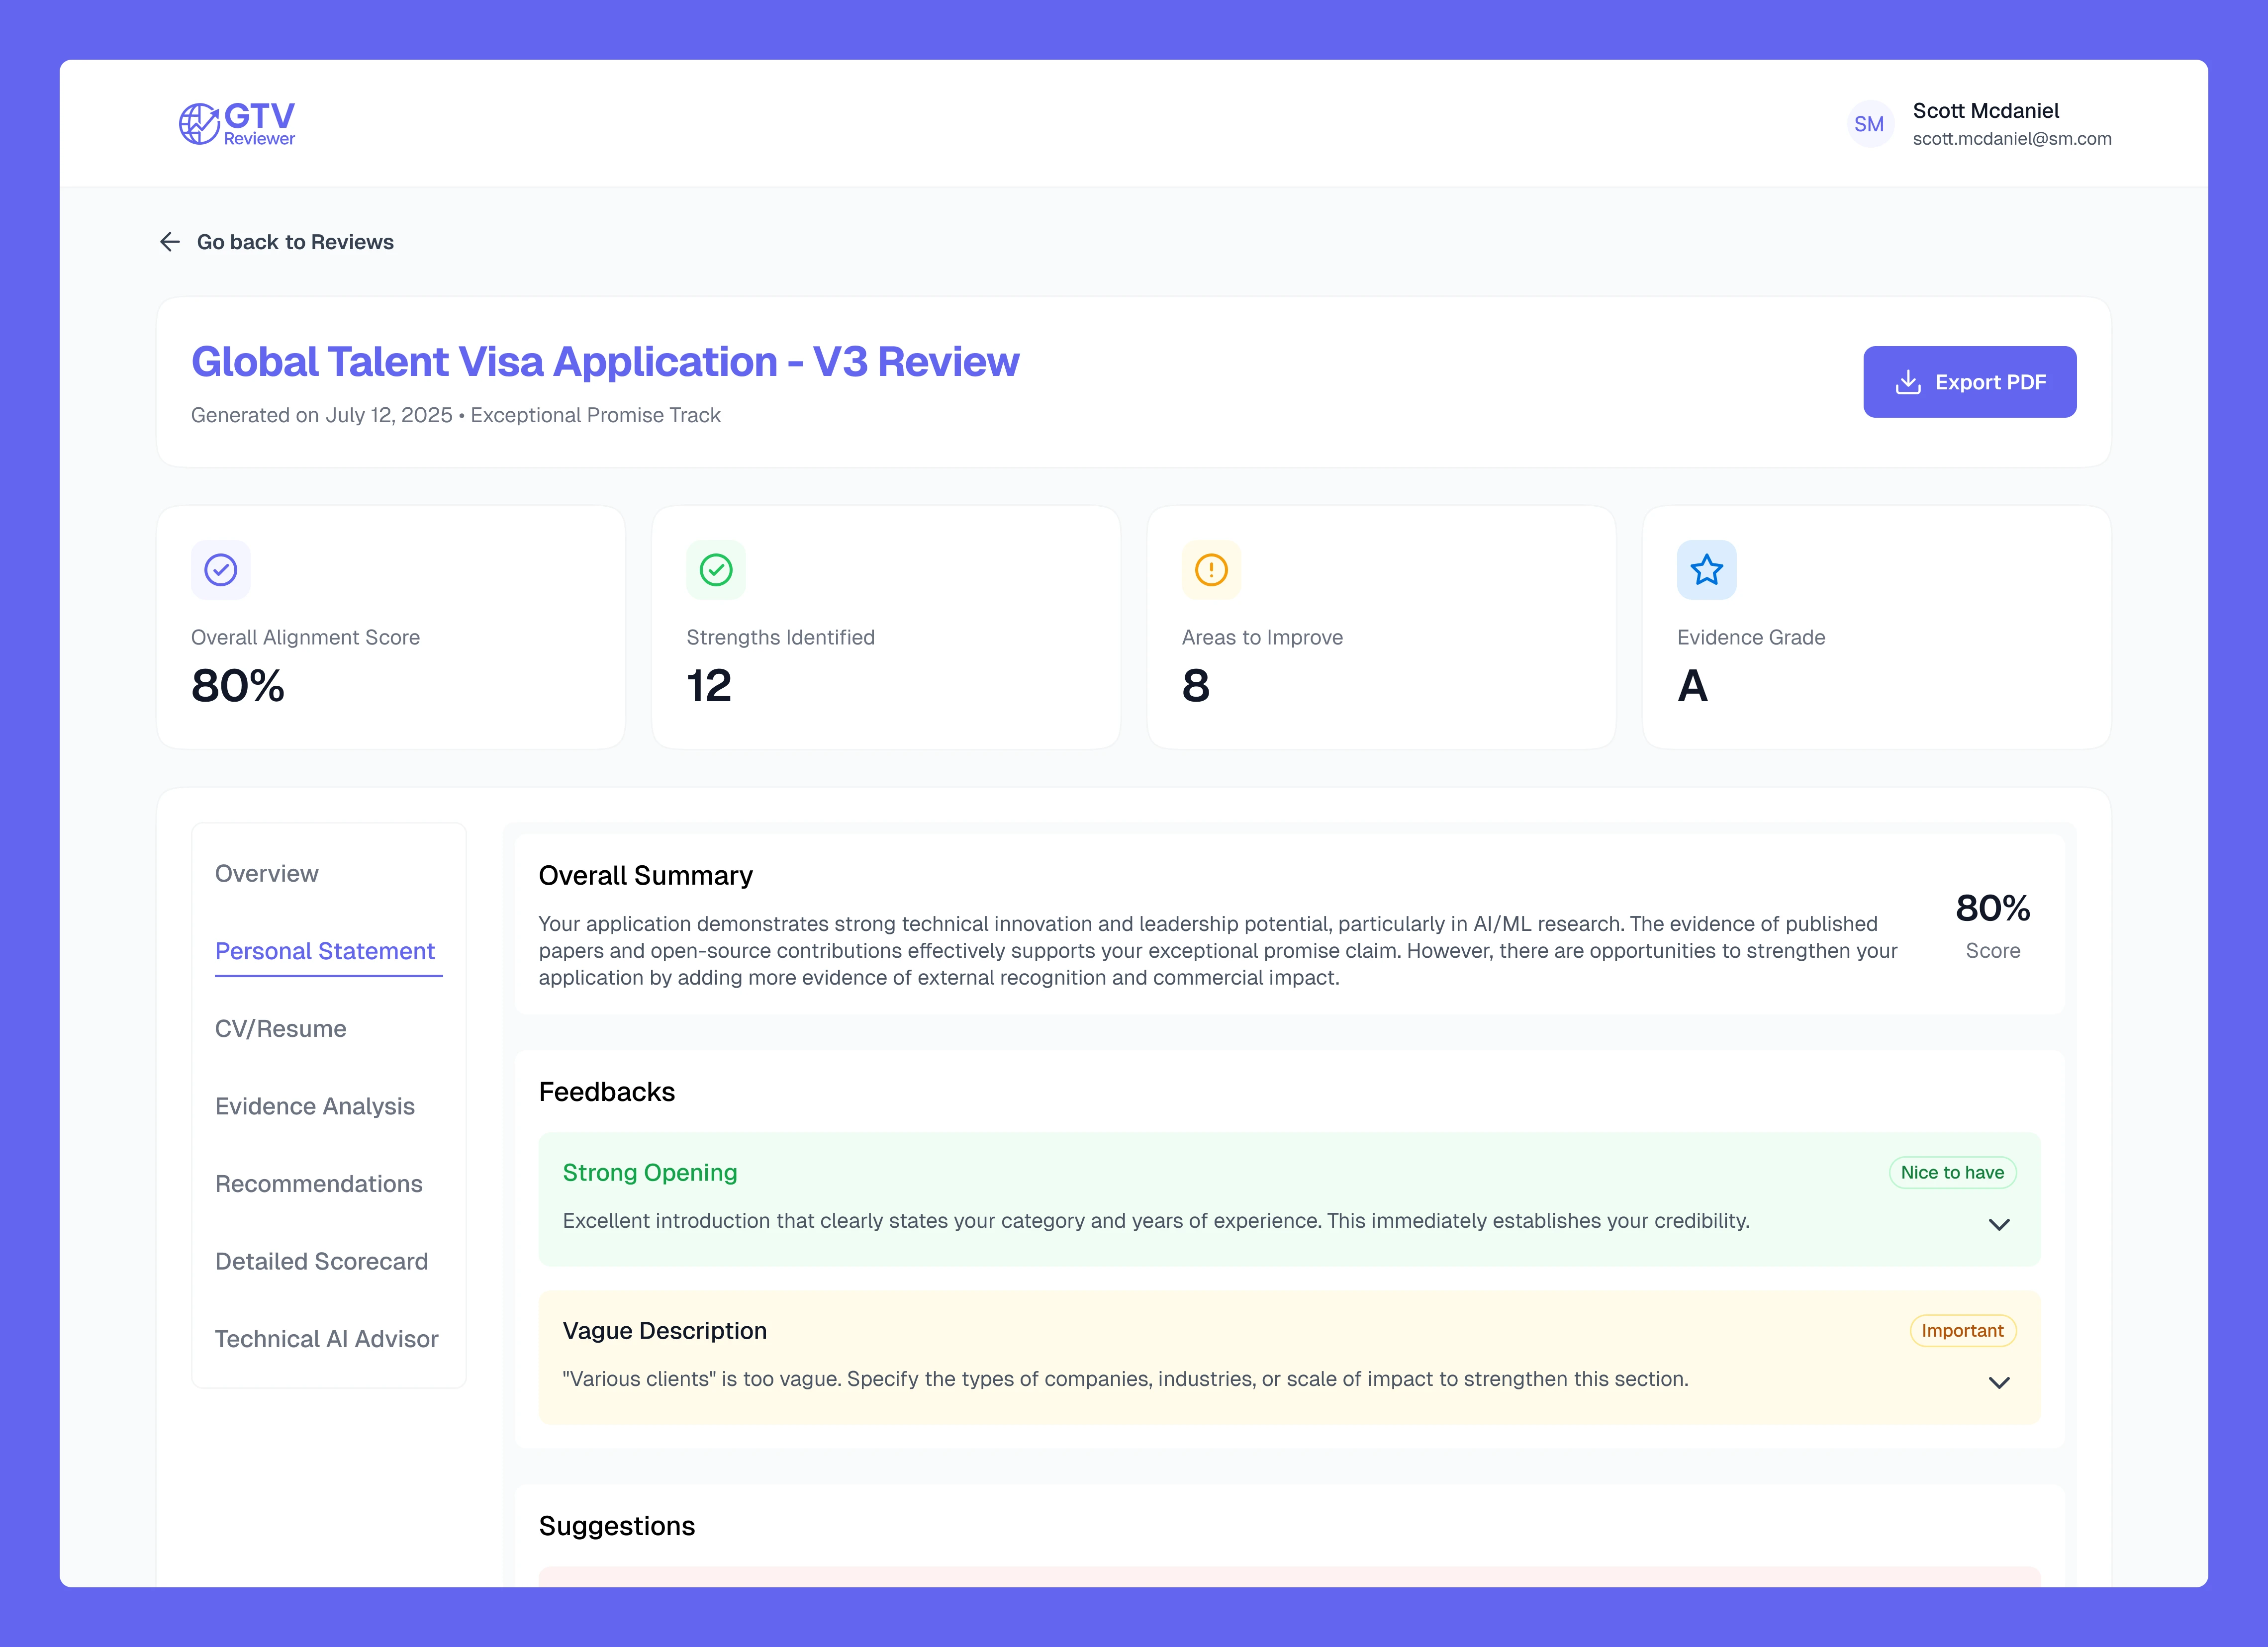The height and width of the screenshot is (1647, 2268).
Task: Go to the Recommendations tab
Action: (319, 1184)
